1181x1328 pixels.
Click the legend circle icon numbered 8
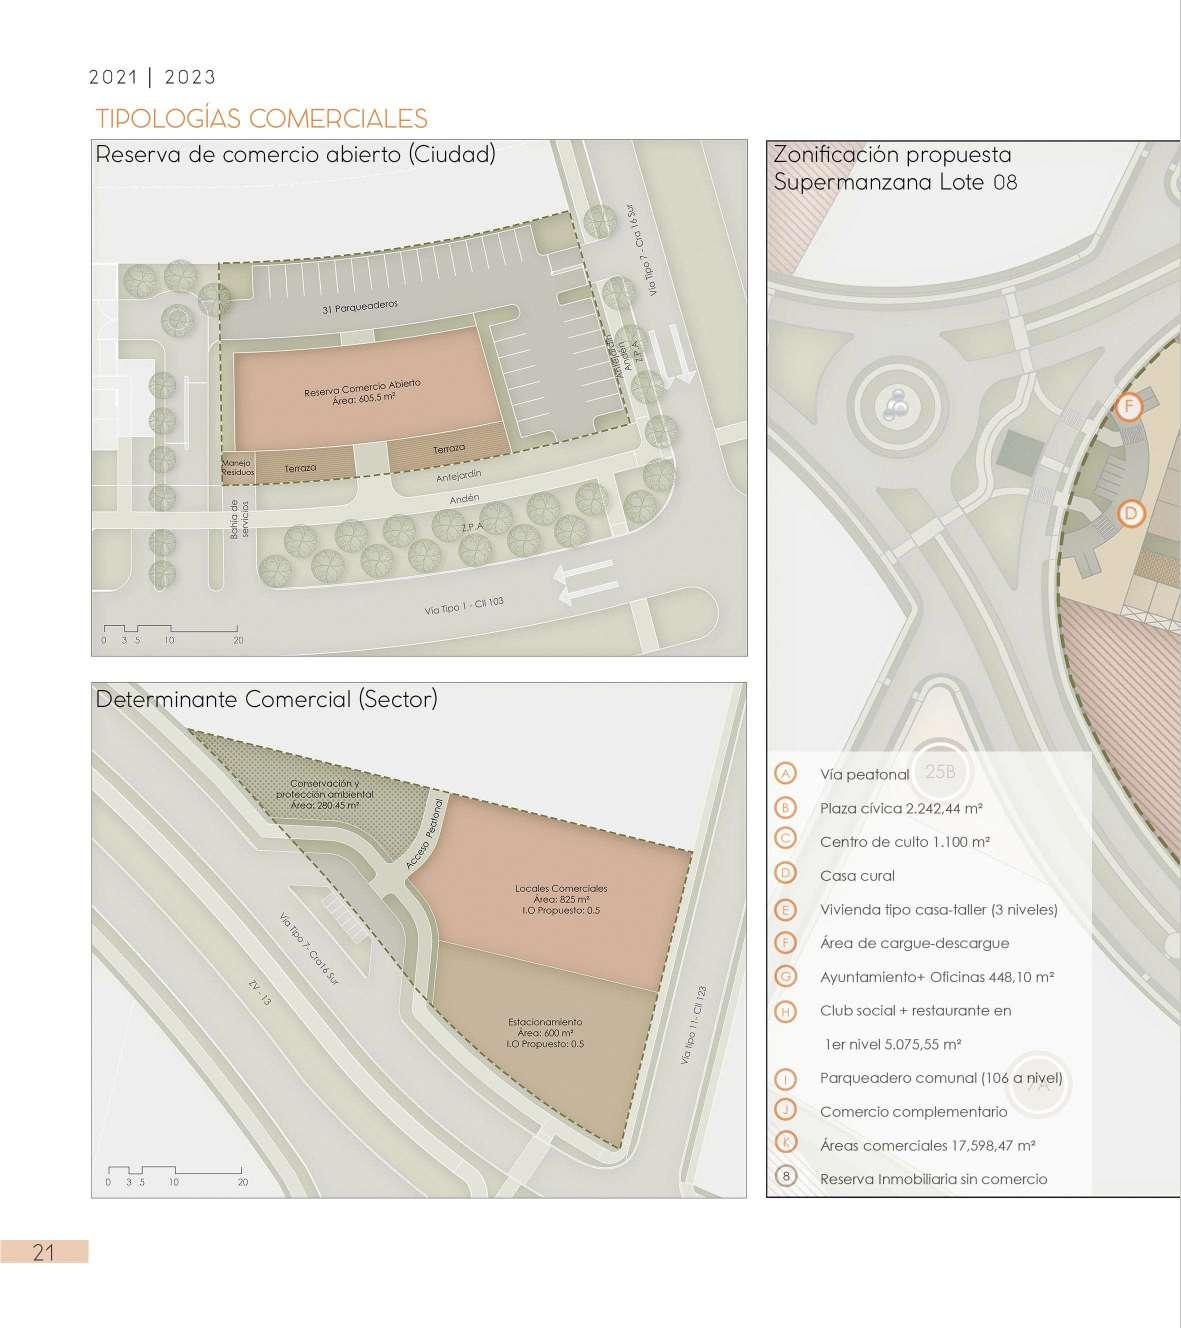786,1178
